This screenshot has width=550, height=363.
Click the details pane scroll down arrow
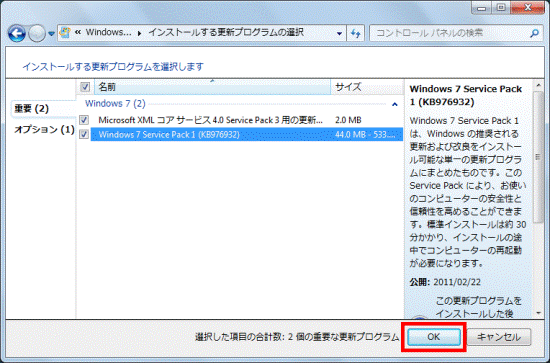[x=538, y=313]
